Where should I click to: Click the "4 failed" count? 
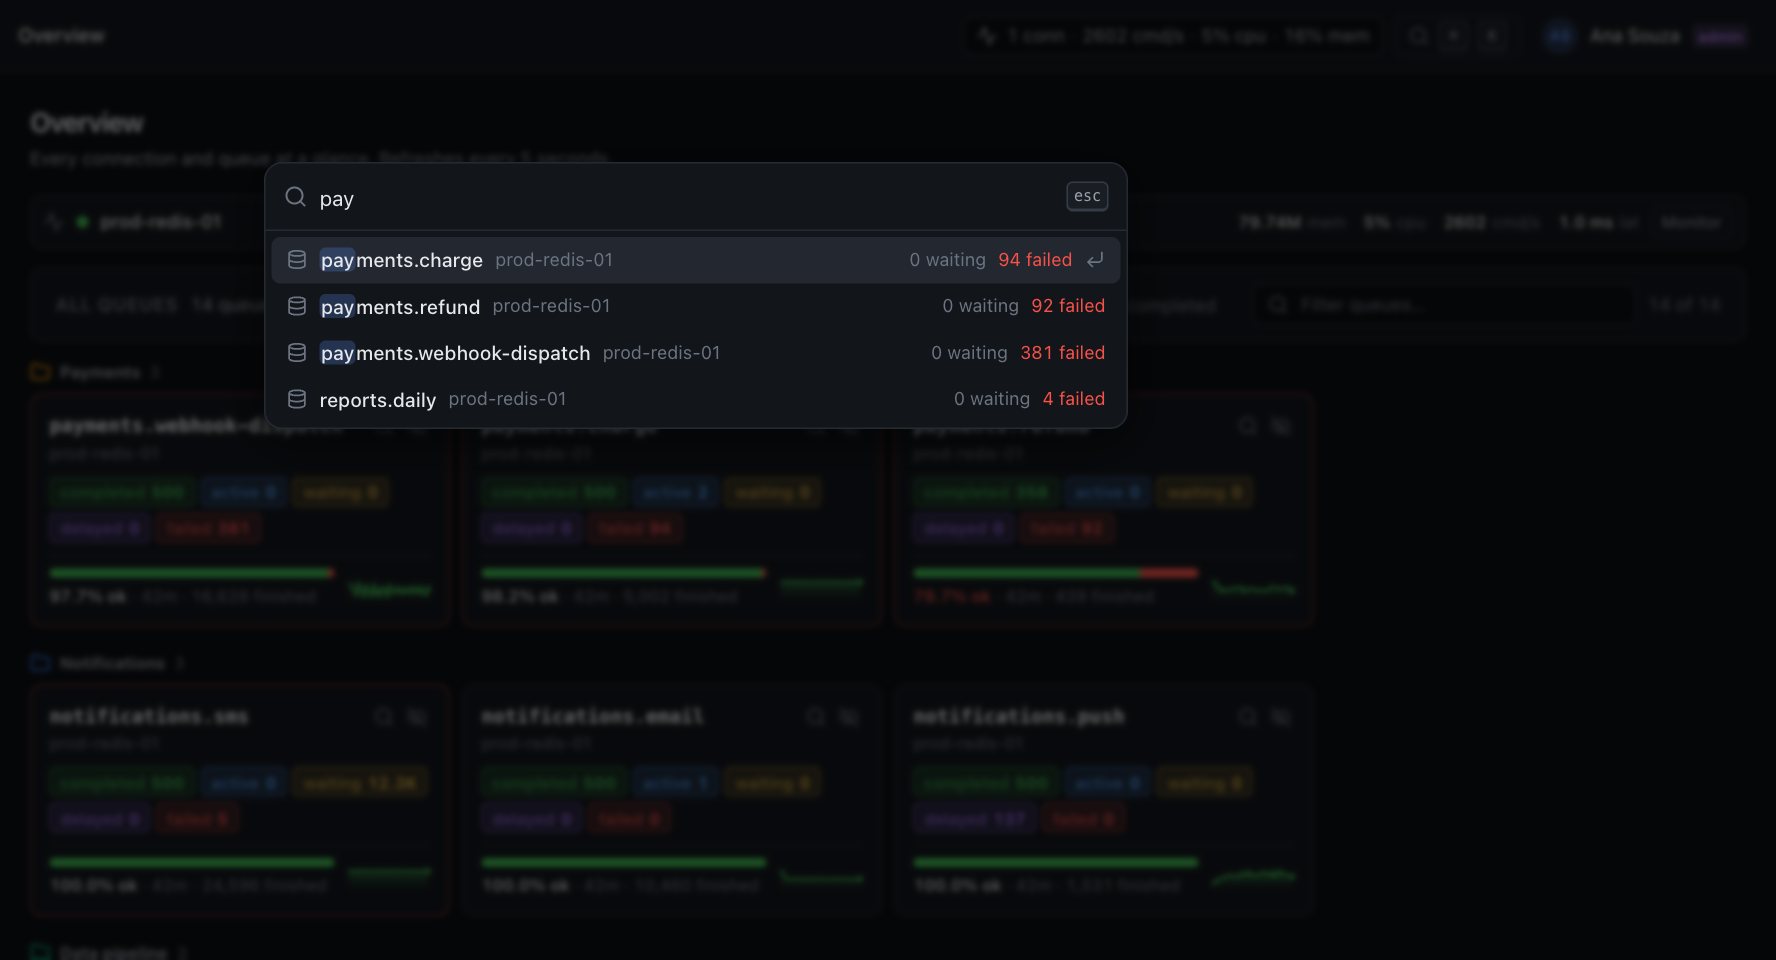[x=1074, y=399]
